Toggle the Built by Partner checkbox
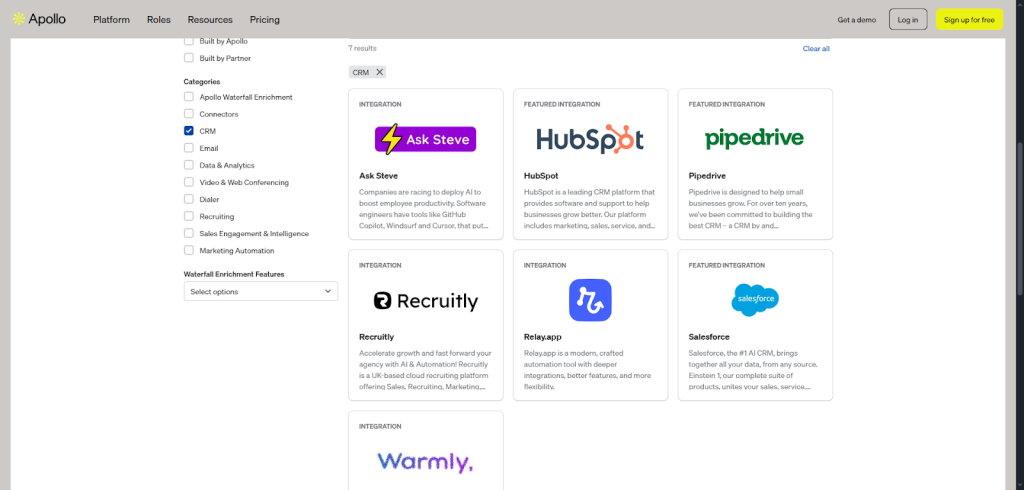 189,57
